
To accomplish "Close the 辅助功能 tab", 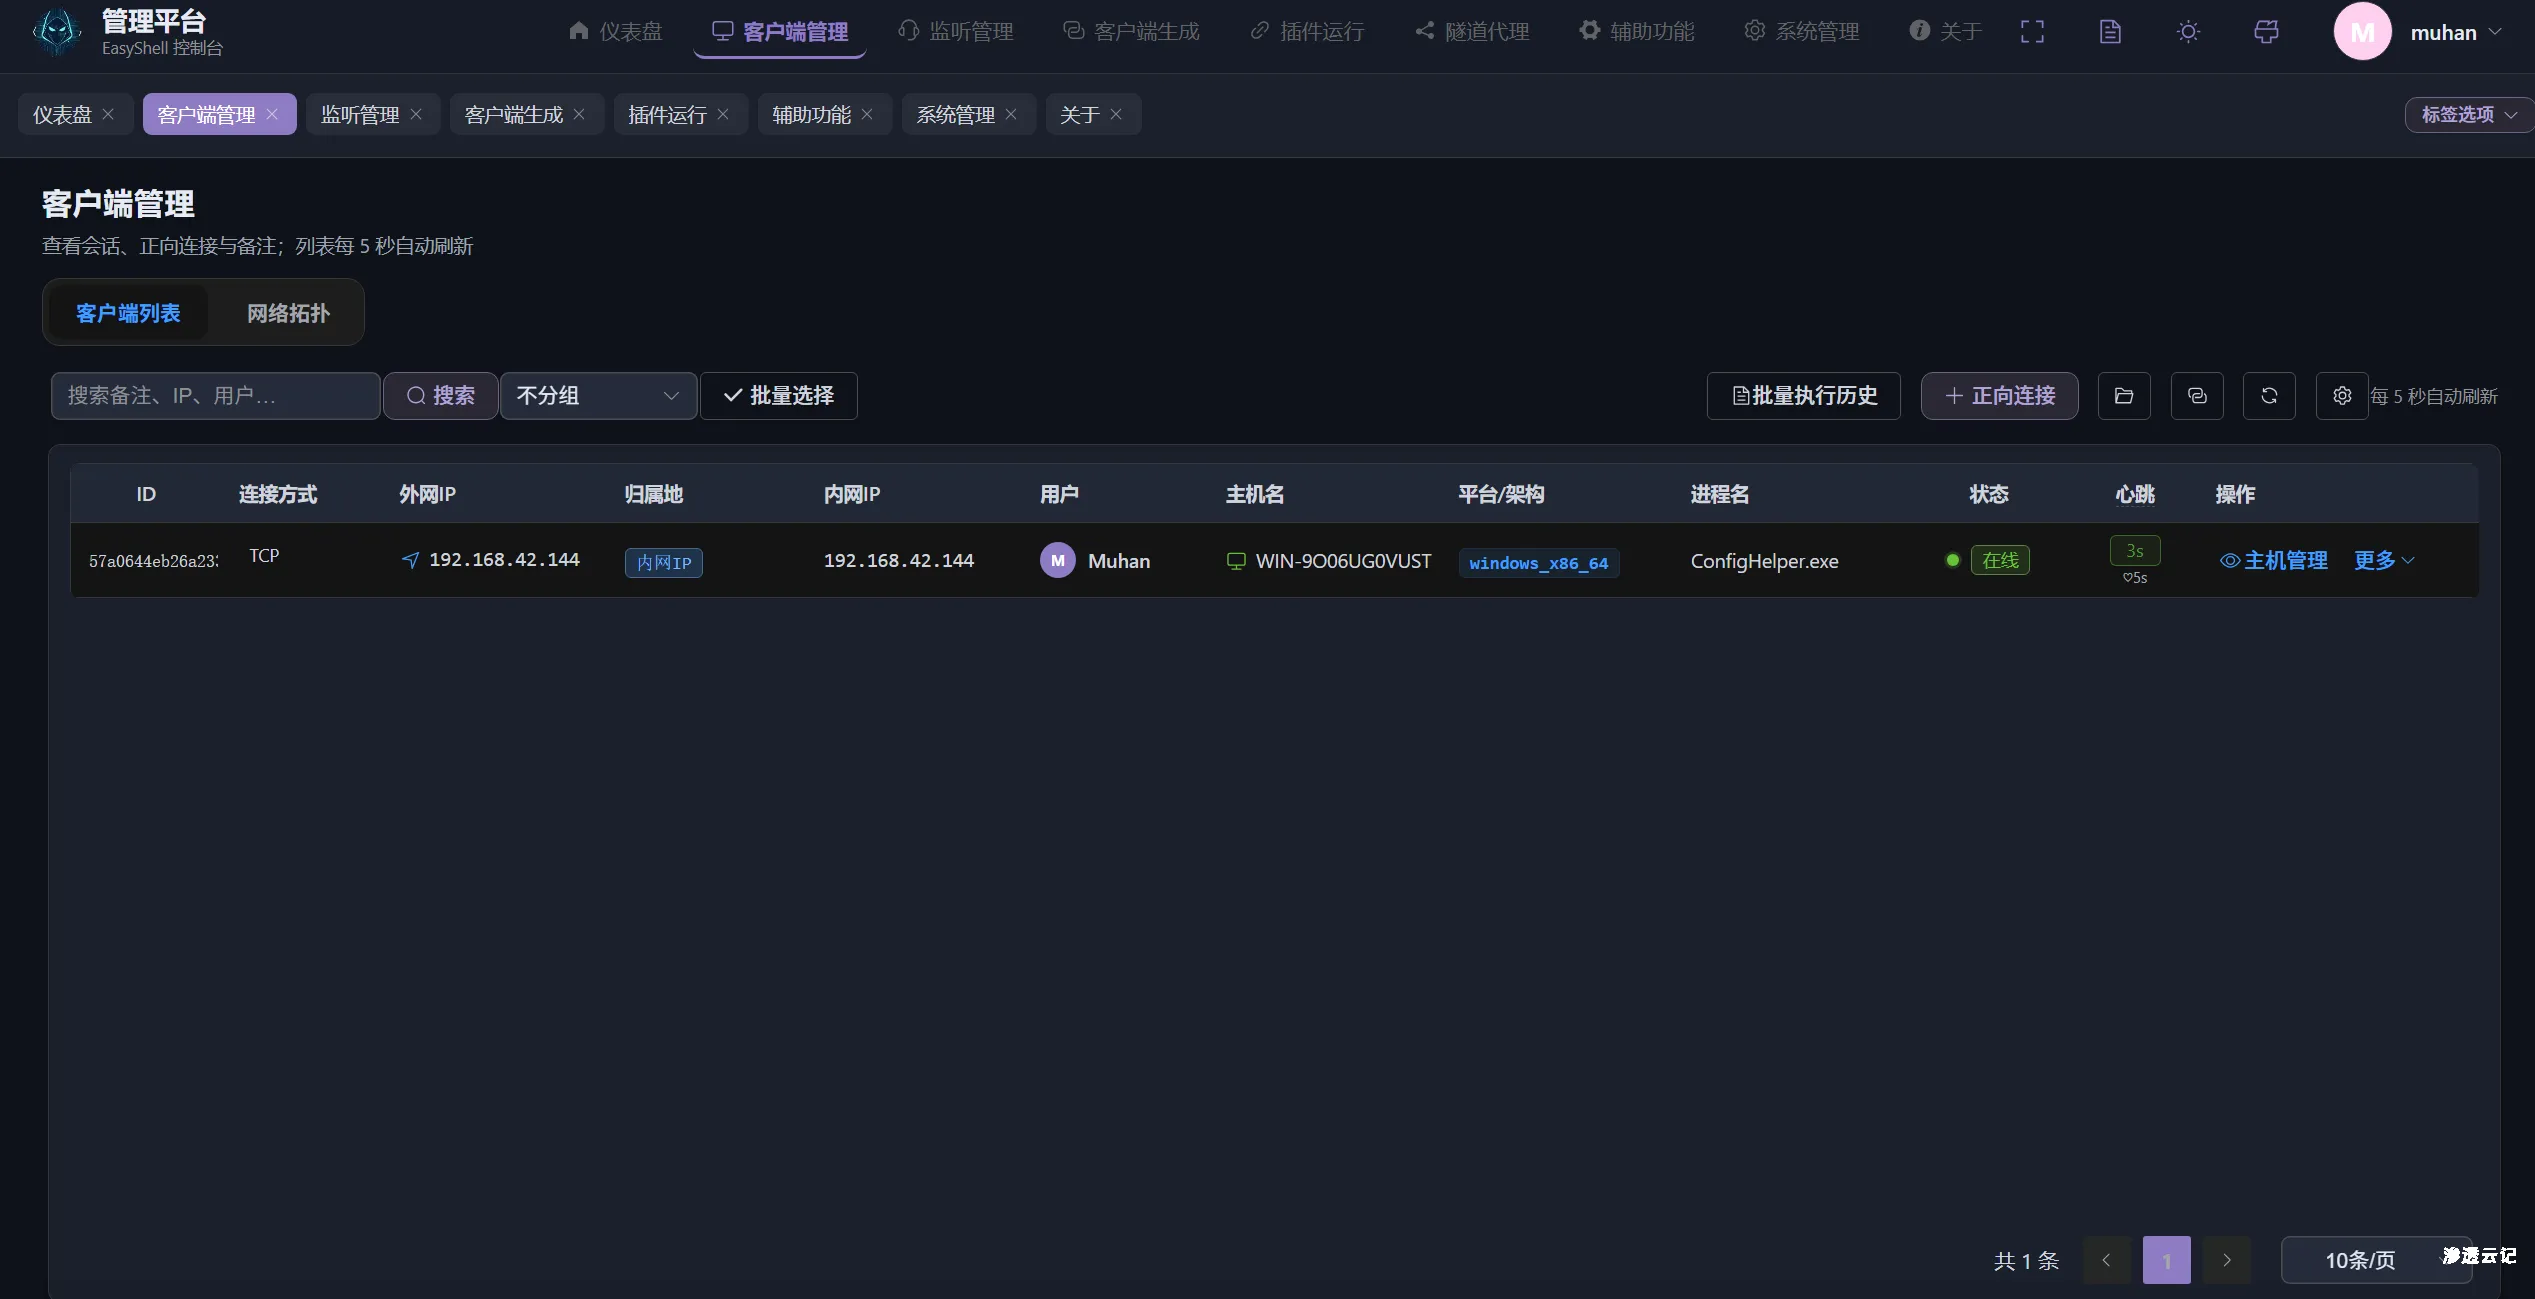I will 867,114.
